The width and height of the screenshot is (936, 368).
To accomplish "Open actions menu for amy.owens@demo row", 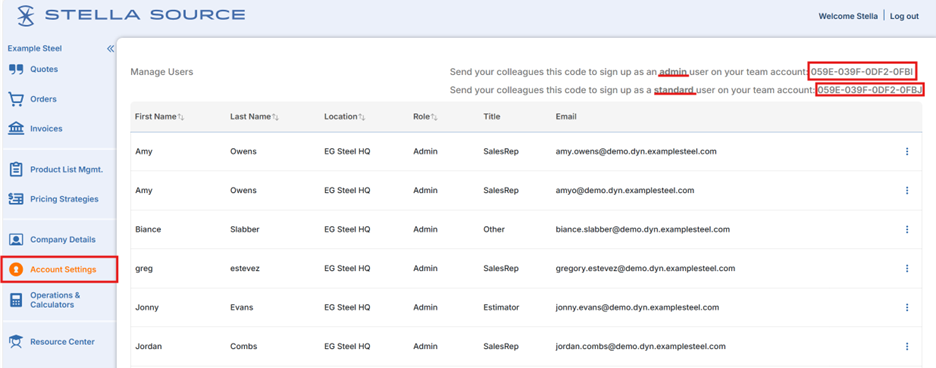I will (907, 152).
